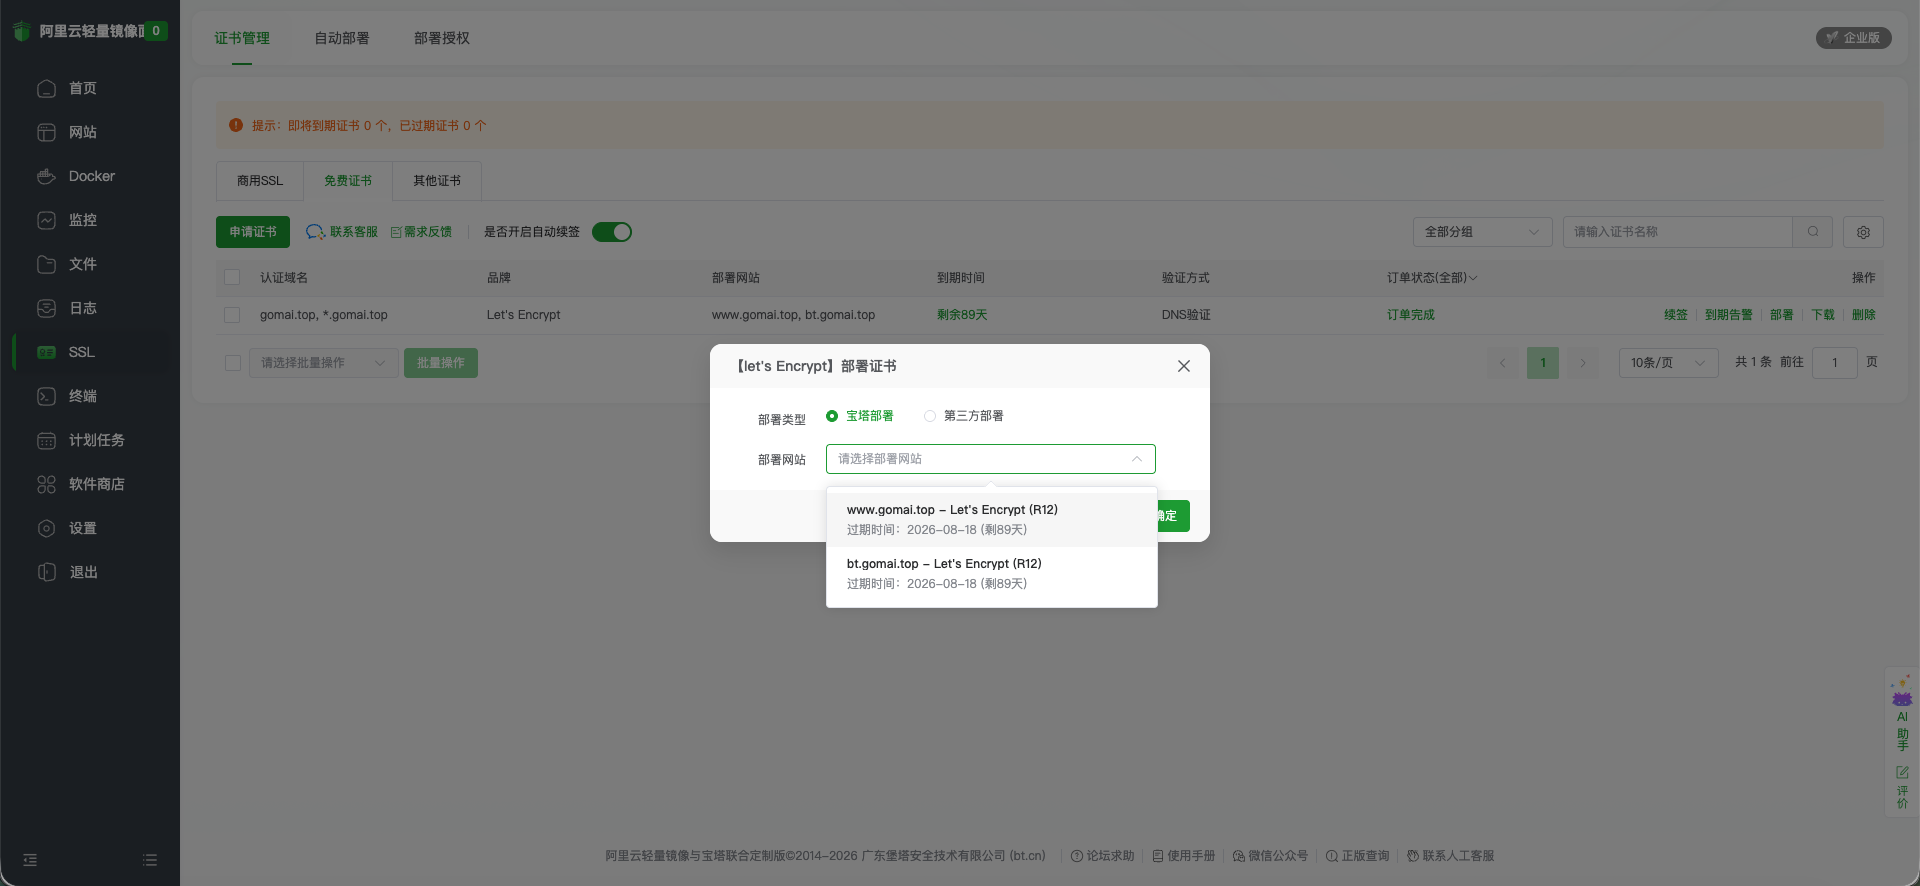Open the 监控 monitoring sidebar icon
Viewport: 1920px width, 886px height.
[46, 220]
